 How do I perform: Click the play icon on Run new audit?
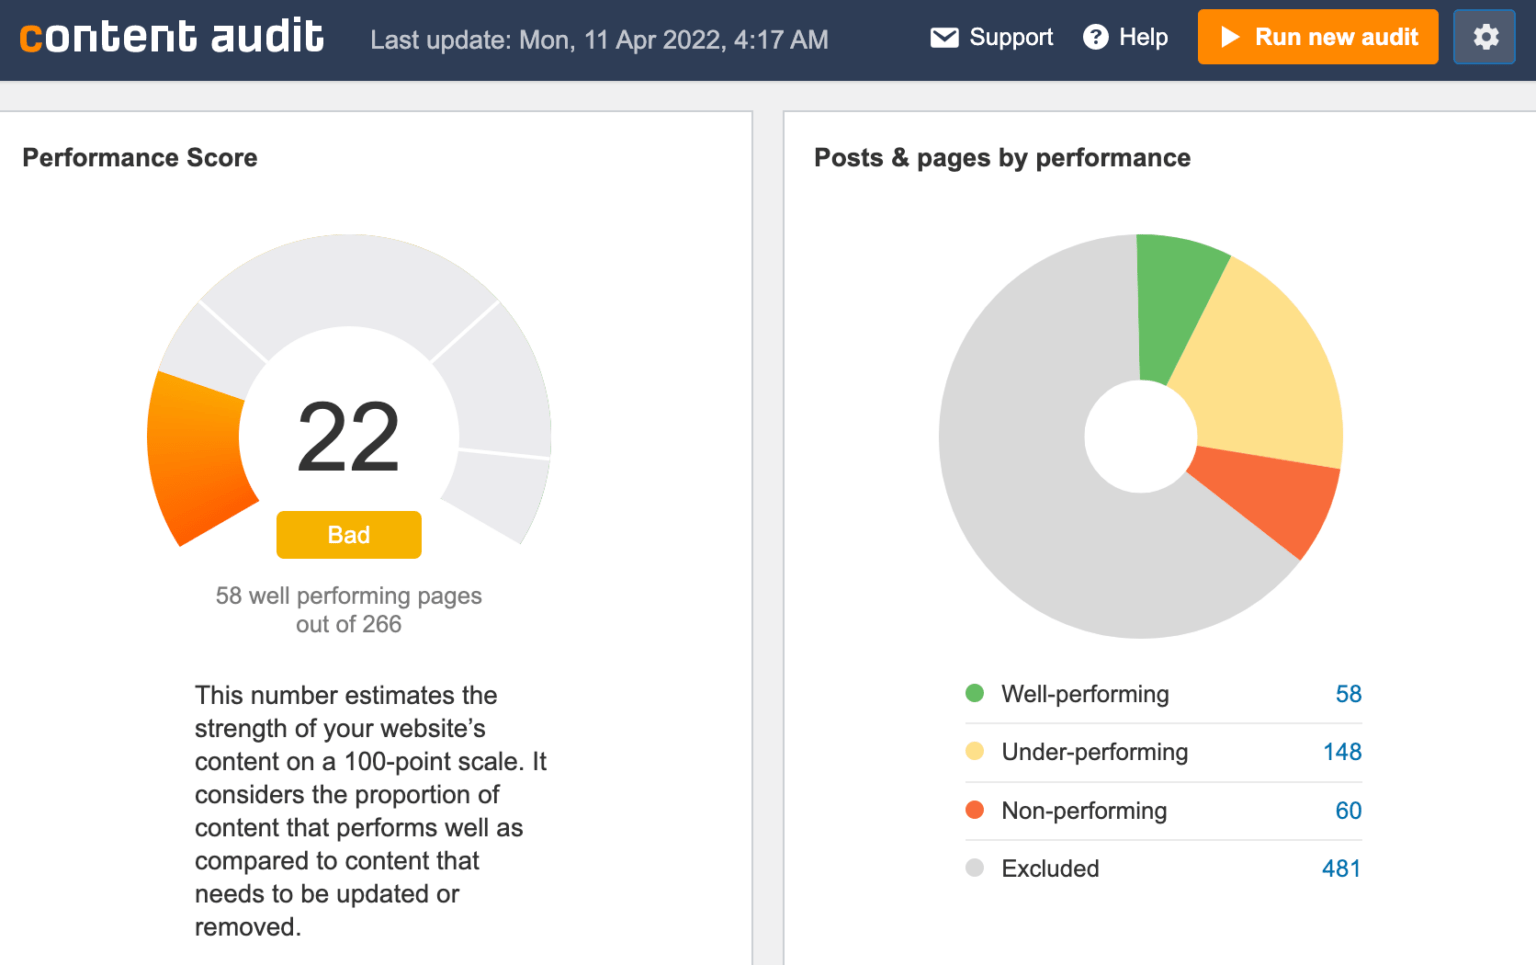tap(1231, 37)
